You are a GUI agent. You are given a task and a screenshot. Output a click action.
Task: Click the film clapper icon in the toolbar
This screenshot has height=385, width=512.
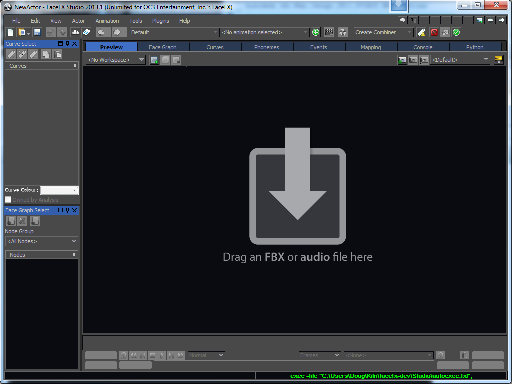coord(329,32)
